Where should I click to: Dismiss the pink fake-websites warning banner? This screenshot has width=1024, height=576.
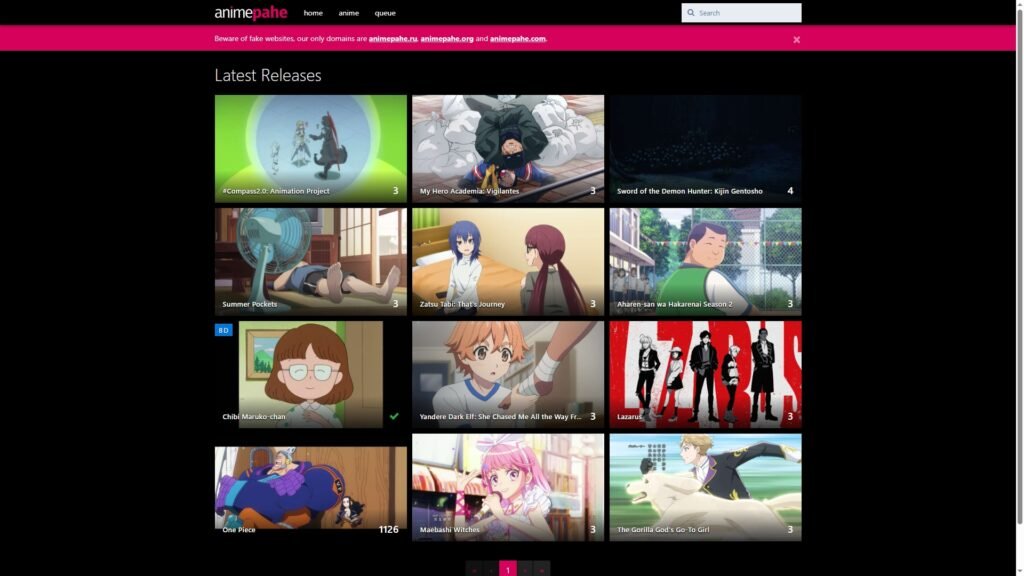tap(796, 40)
